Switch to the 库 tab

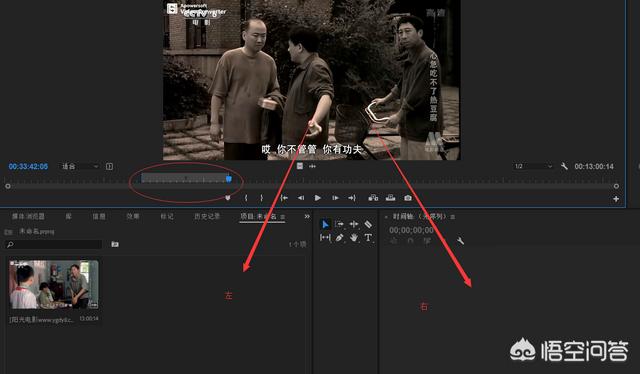click(x=69, y=216)
